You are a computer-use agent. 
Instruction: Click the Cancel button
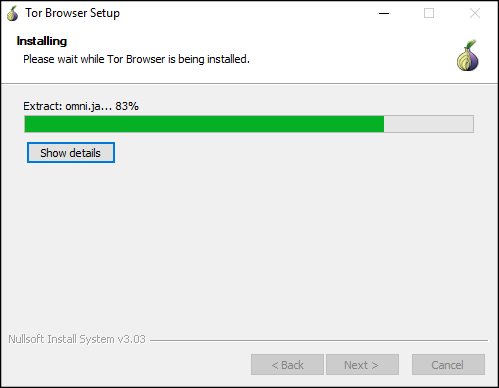click(x=448, y=365)
